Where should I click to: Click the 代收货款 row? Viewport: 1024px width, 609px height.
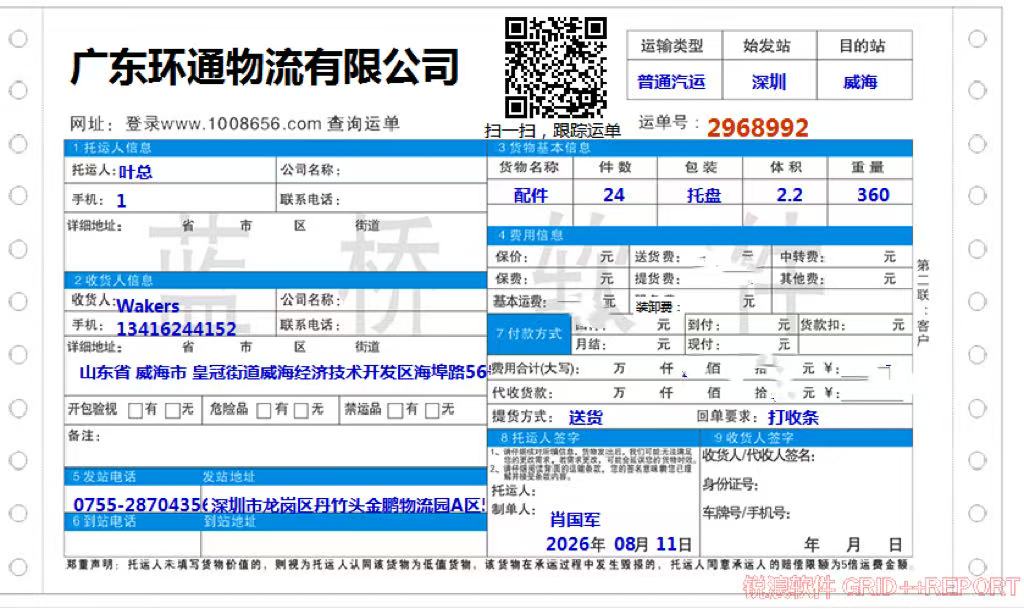(x=699, y=393)
